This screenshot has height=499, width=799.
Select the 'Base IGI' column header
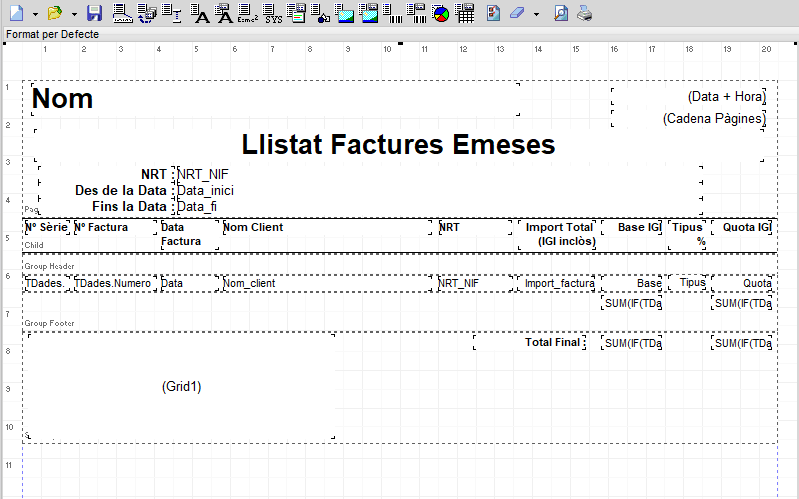click(632, 227)
